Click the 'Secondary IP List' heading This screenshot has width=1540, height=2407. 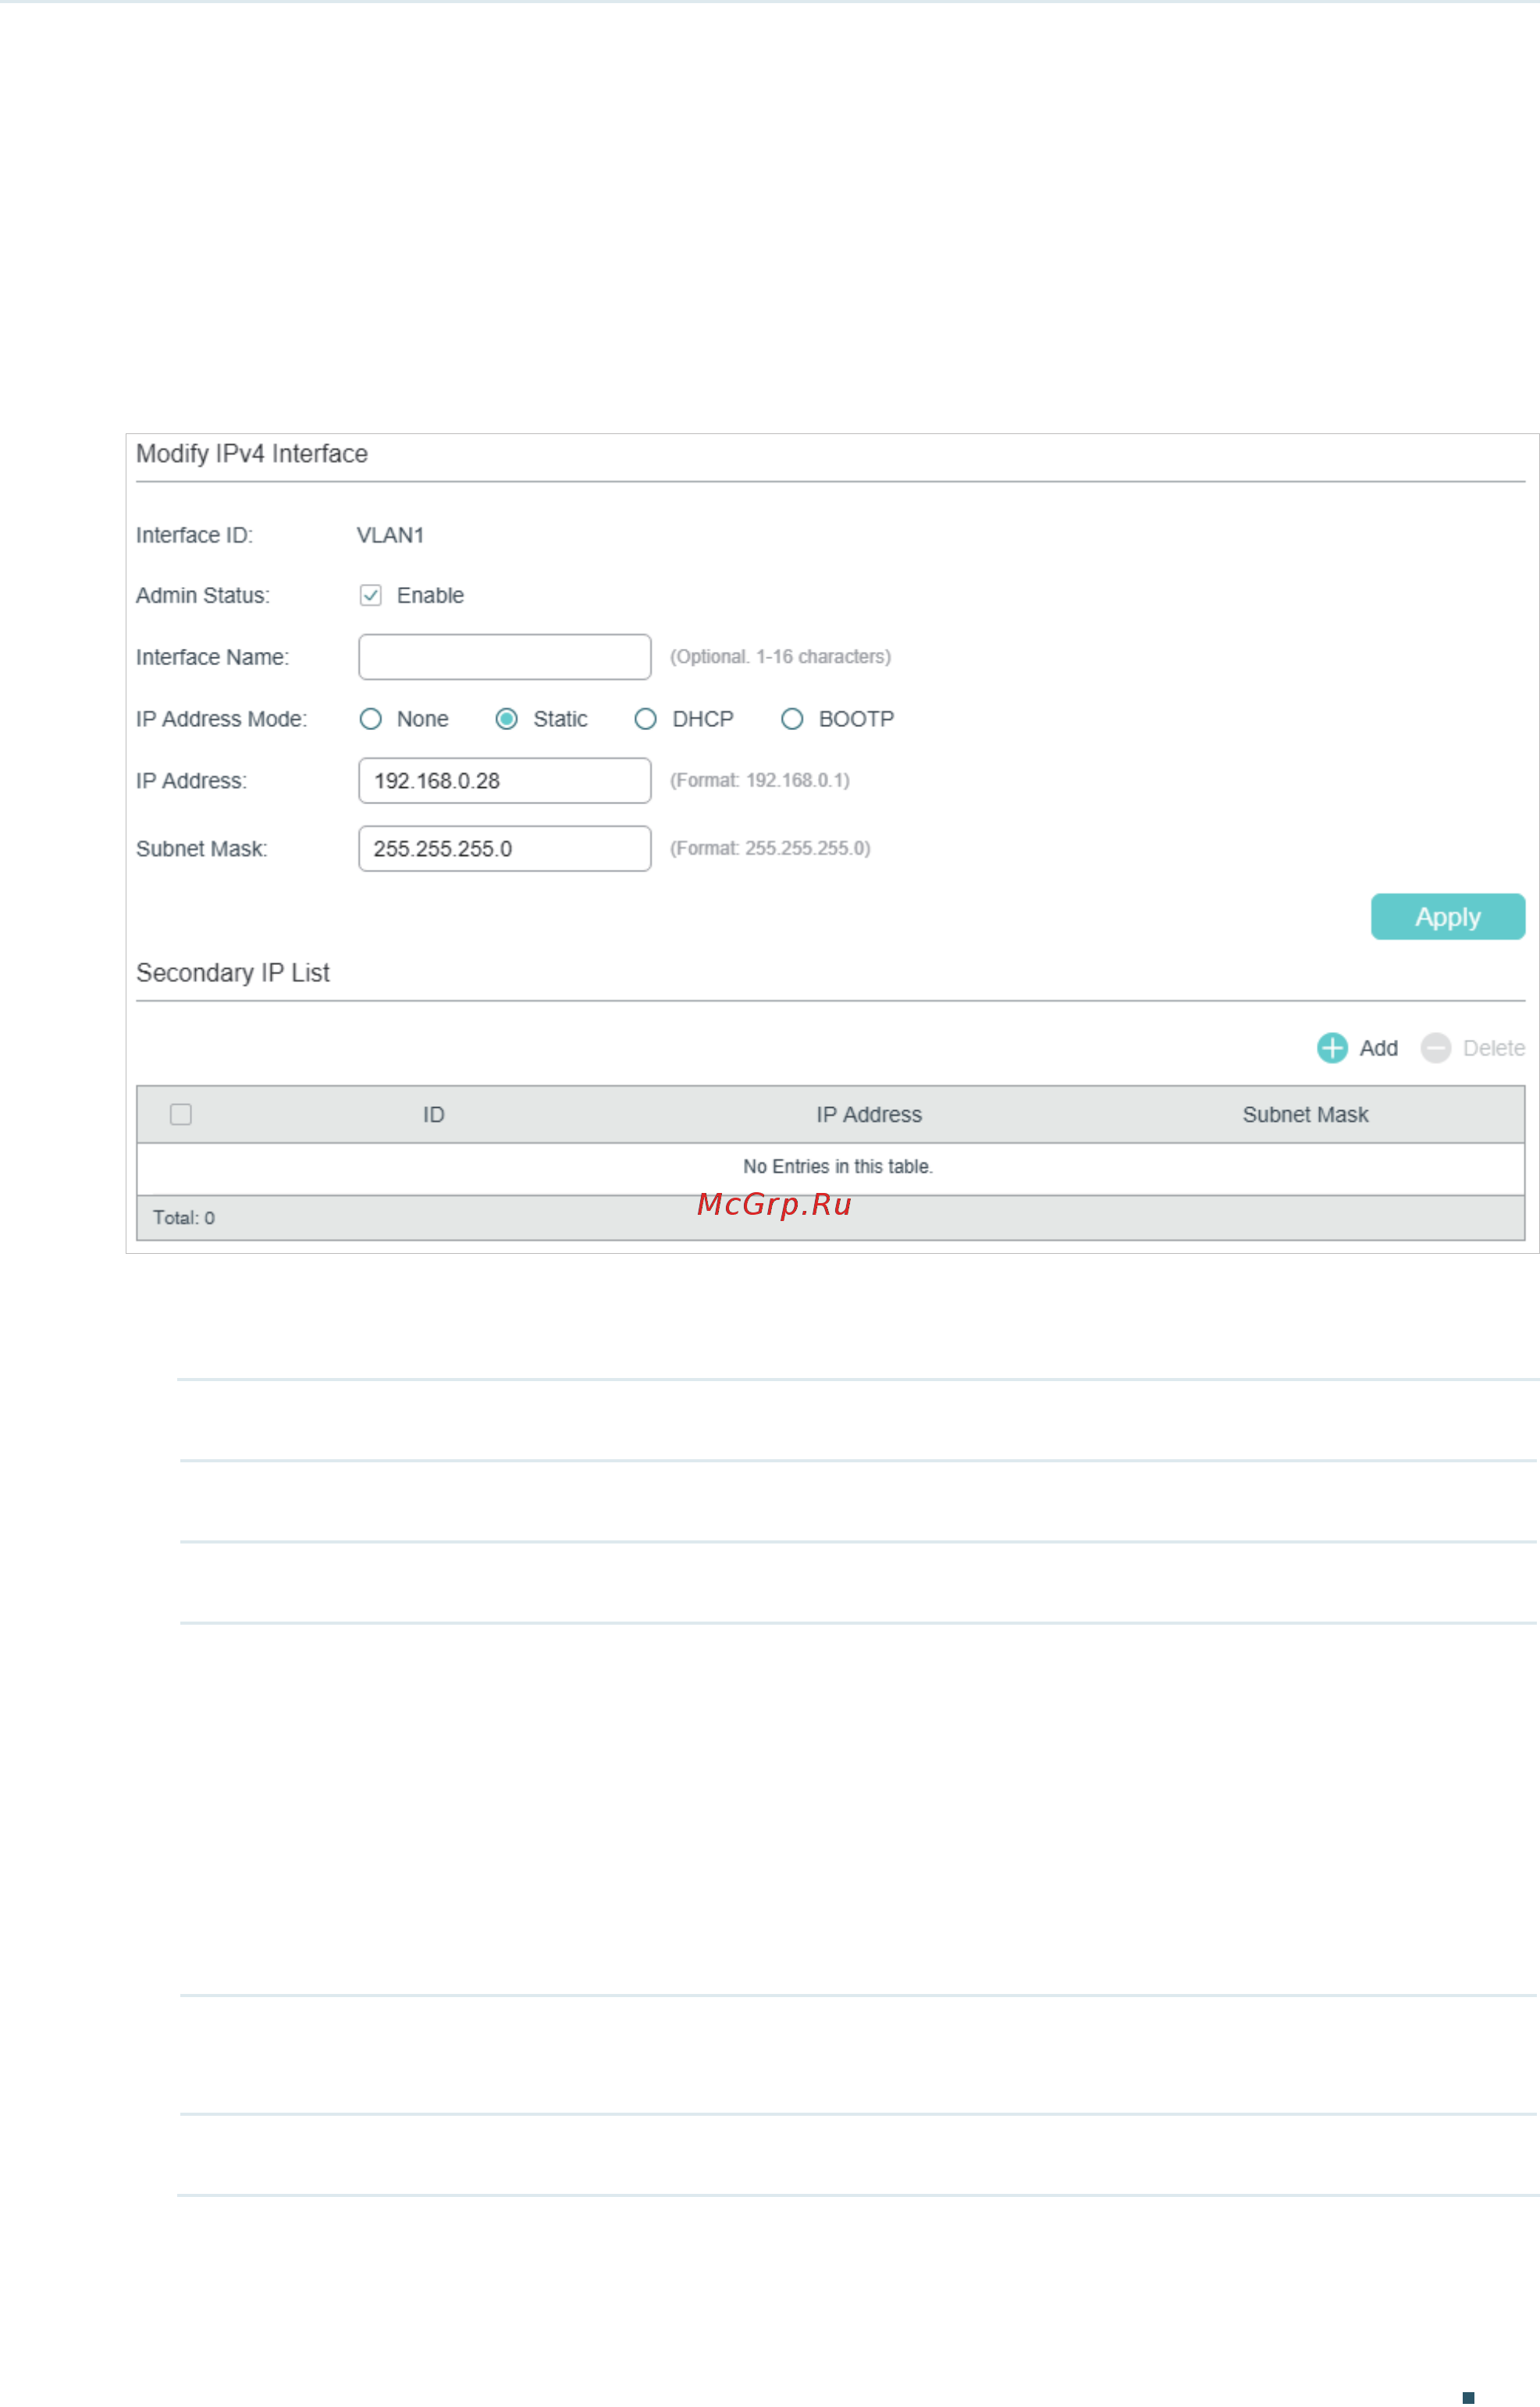point(233,973)
